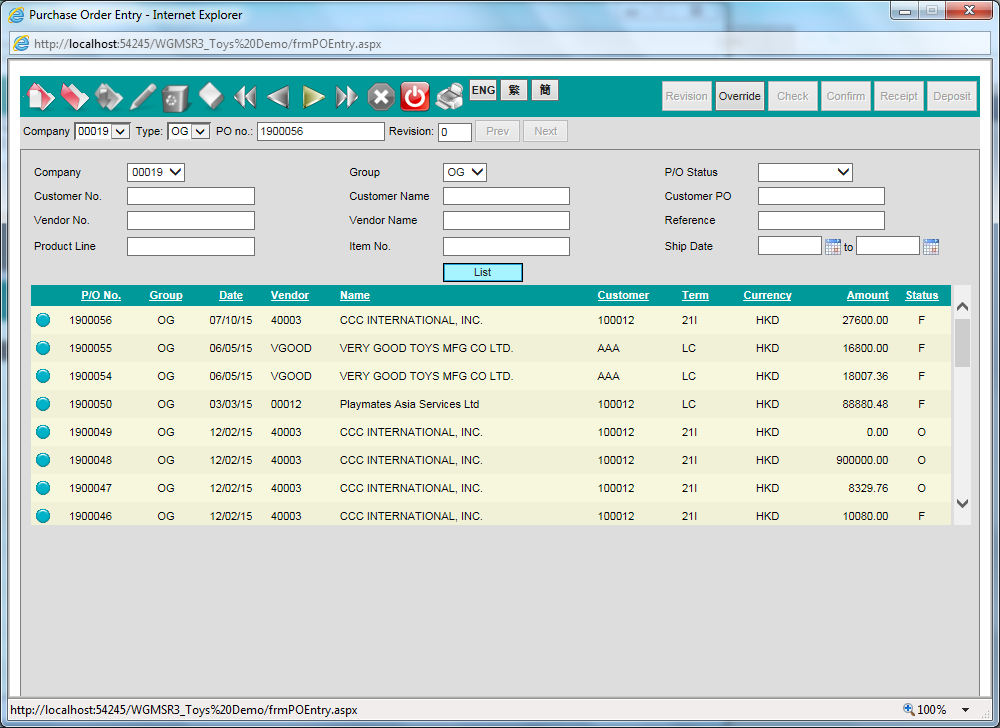
Task: Sort by the Name column header
Action: coord(355,295)
